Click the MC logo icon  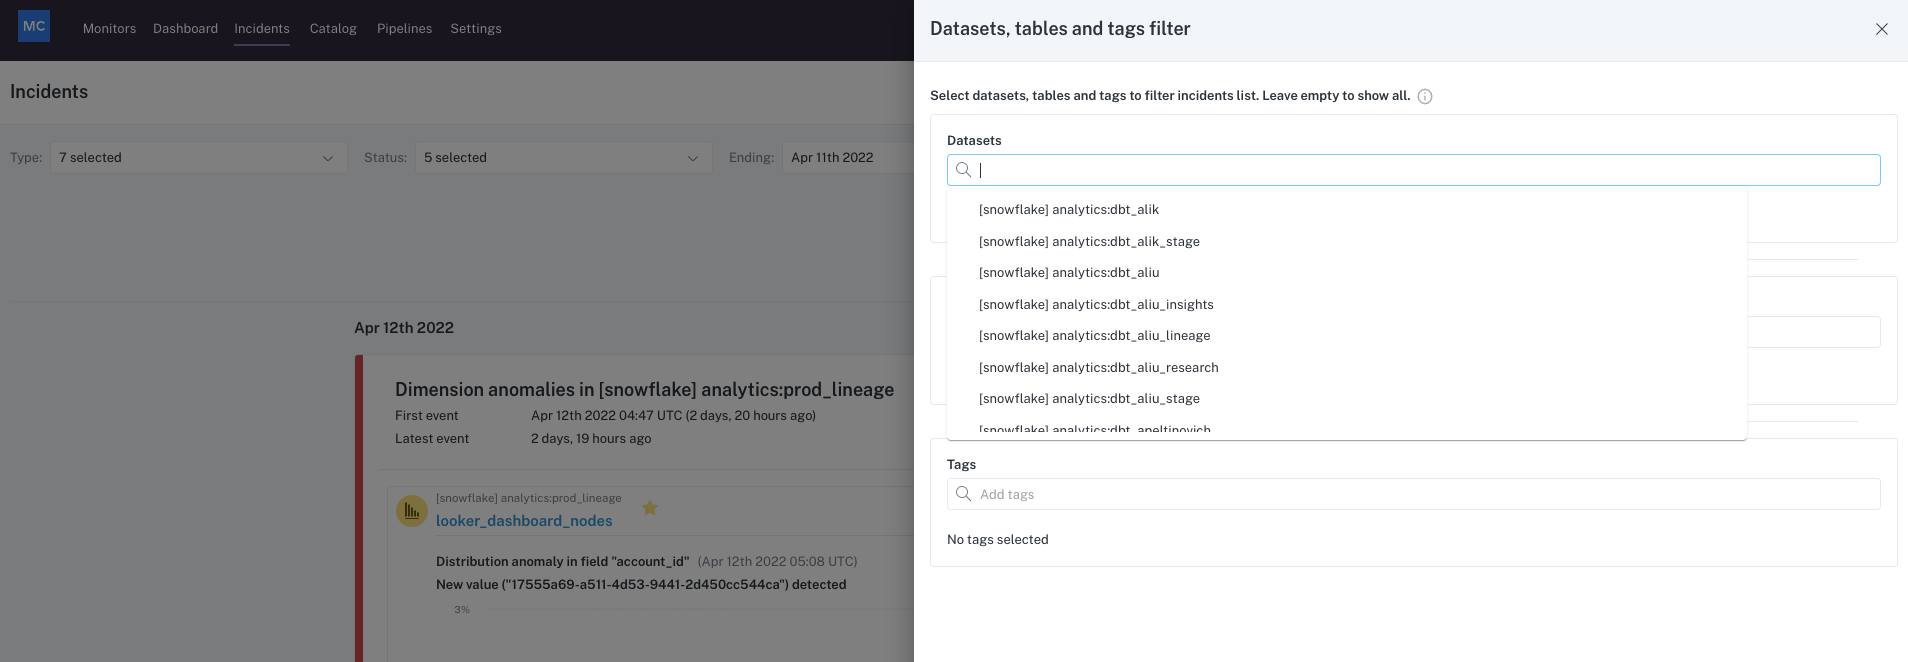pos(34,27)
